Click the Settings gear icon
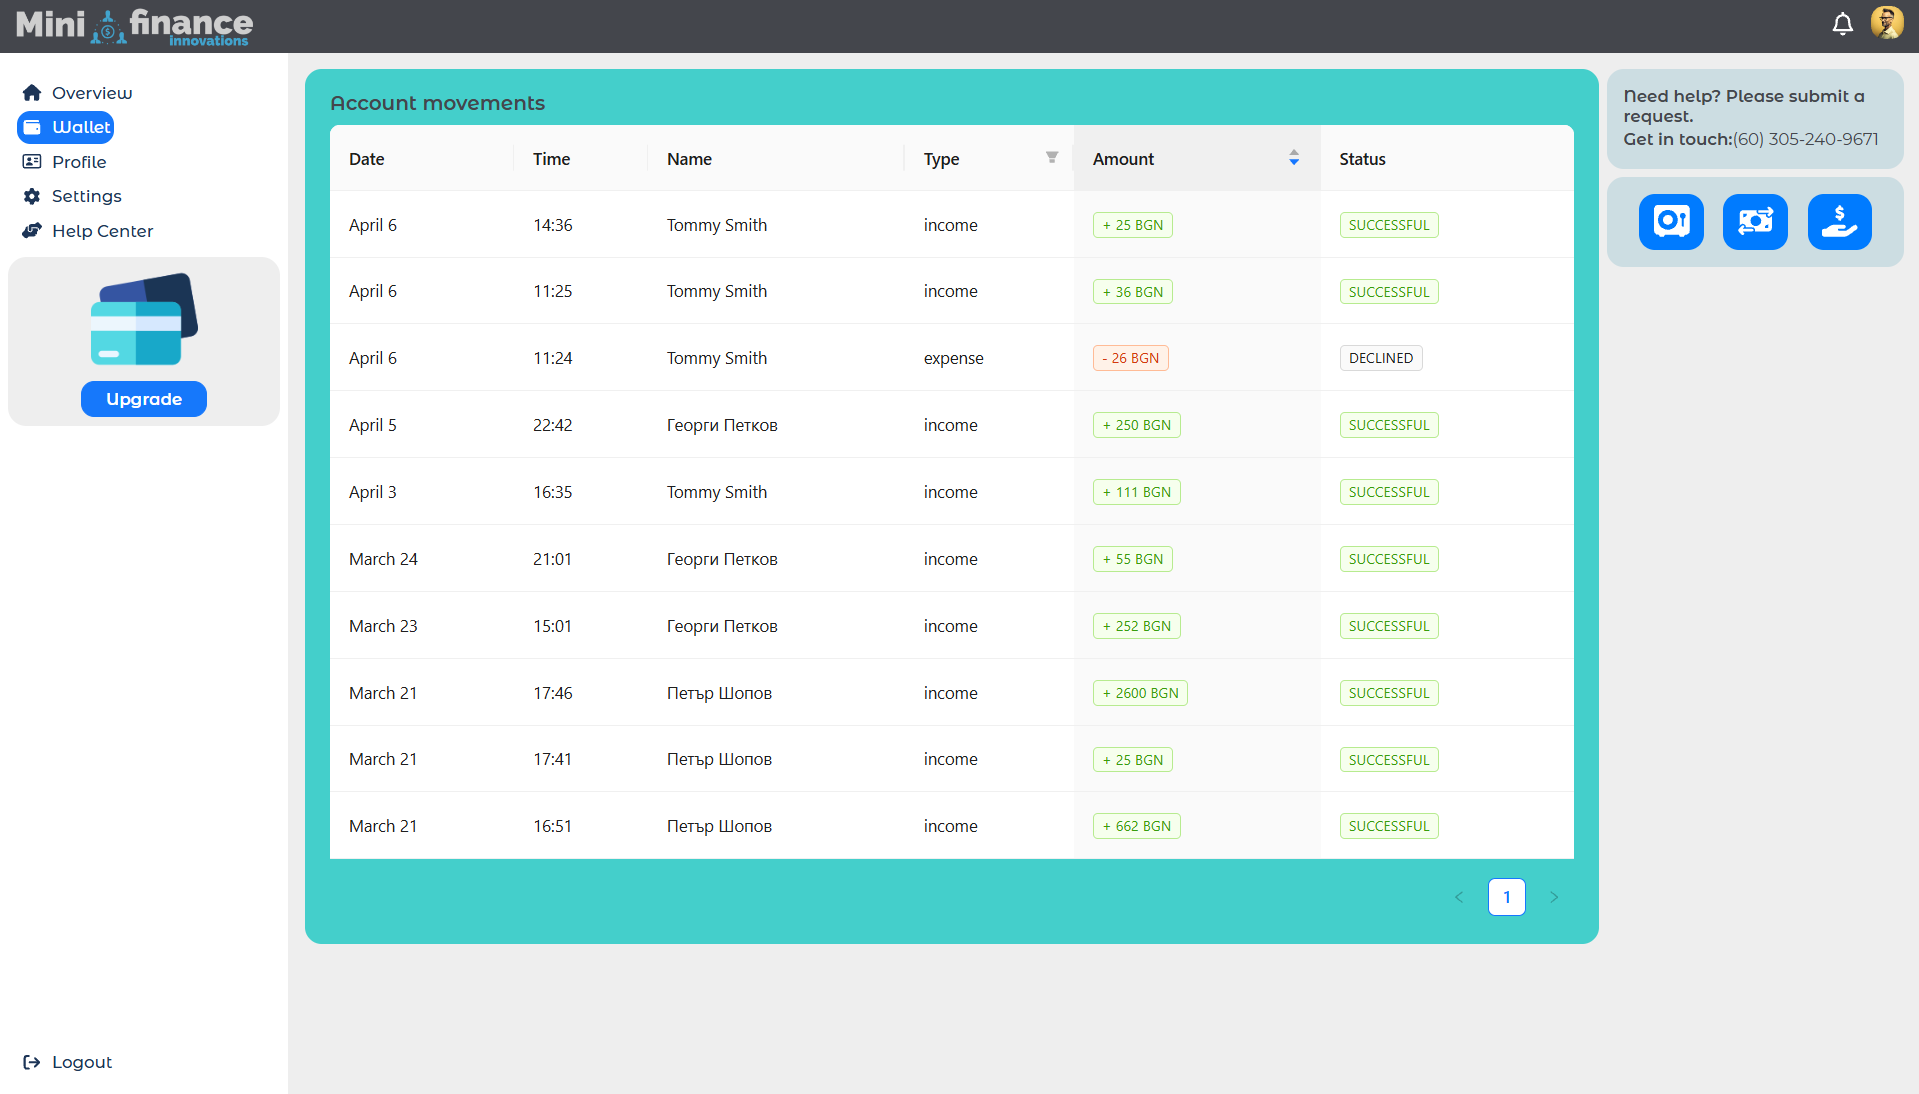This screenshot has width=1919, height=1094. (x=32, y=196)
